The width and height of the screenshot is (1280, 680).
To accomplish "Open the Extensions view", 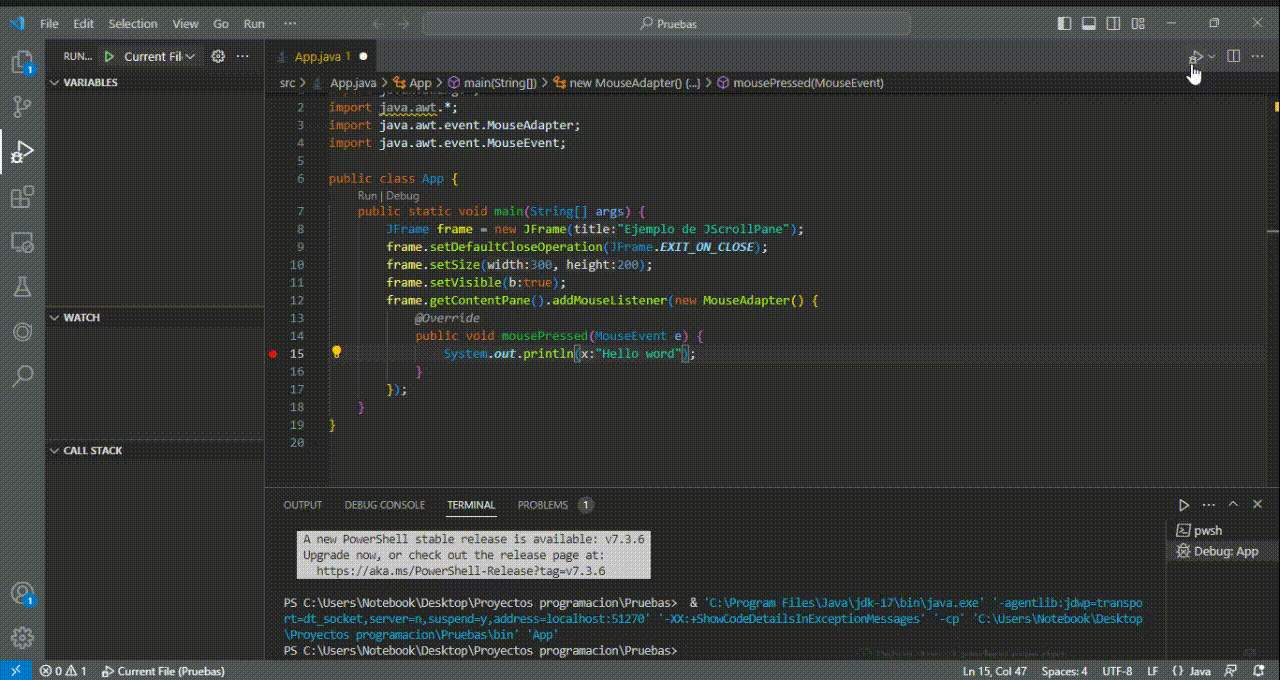I will [22, 197].
